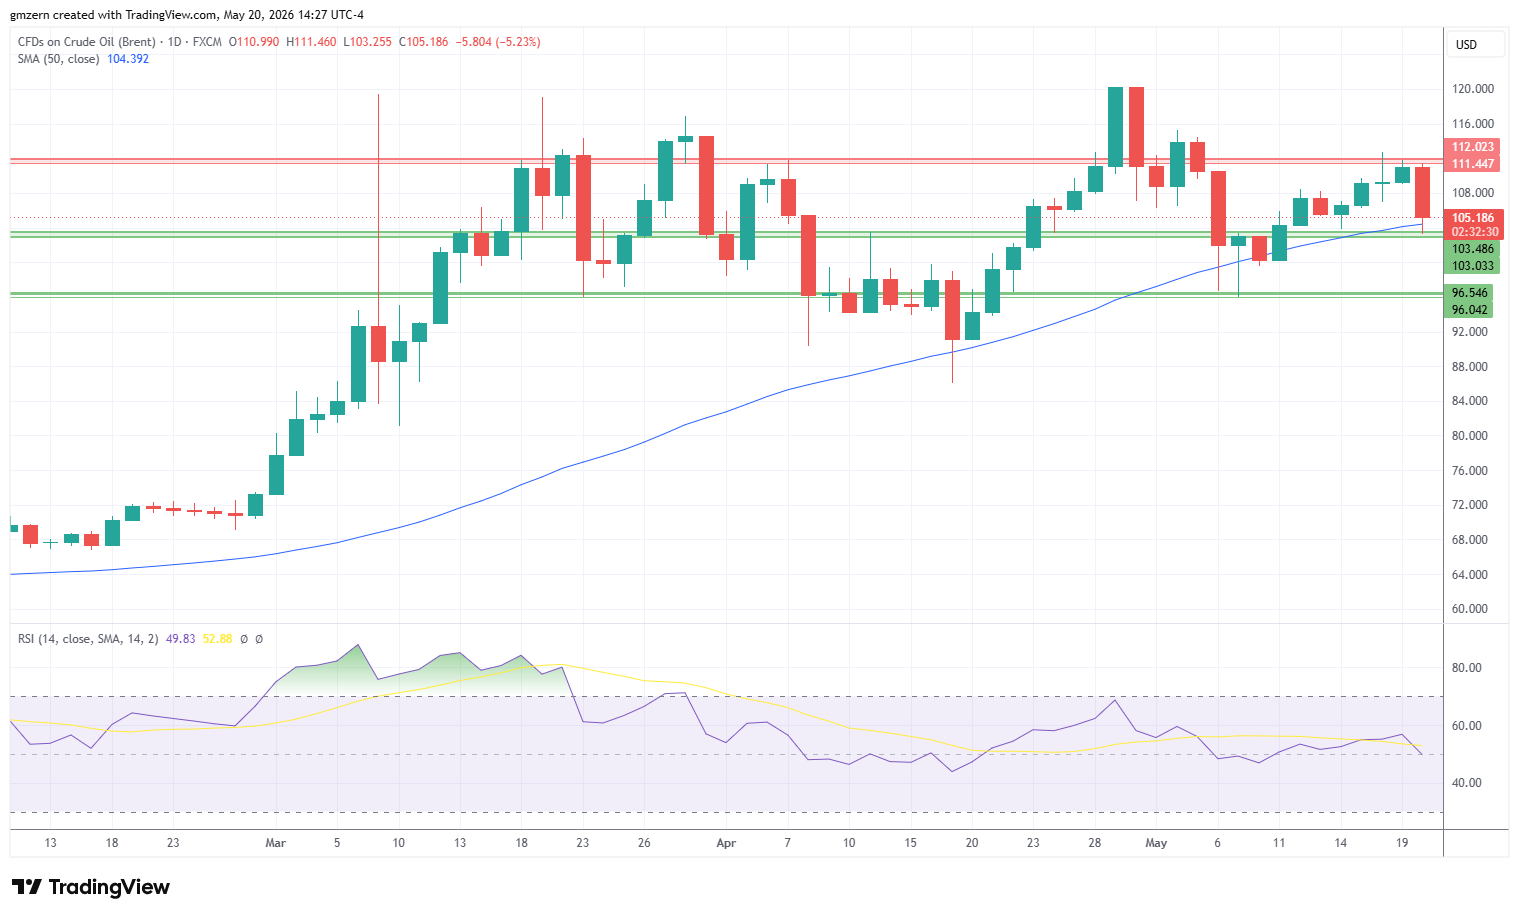Select the red 112.023 price label
The height and width of the screenshot is (917, 1519).
coord(1473,147)
